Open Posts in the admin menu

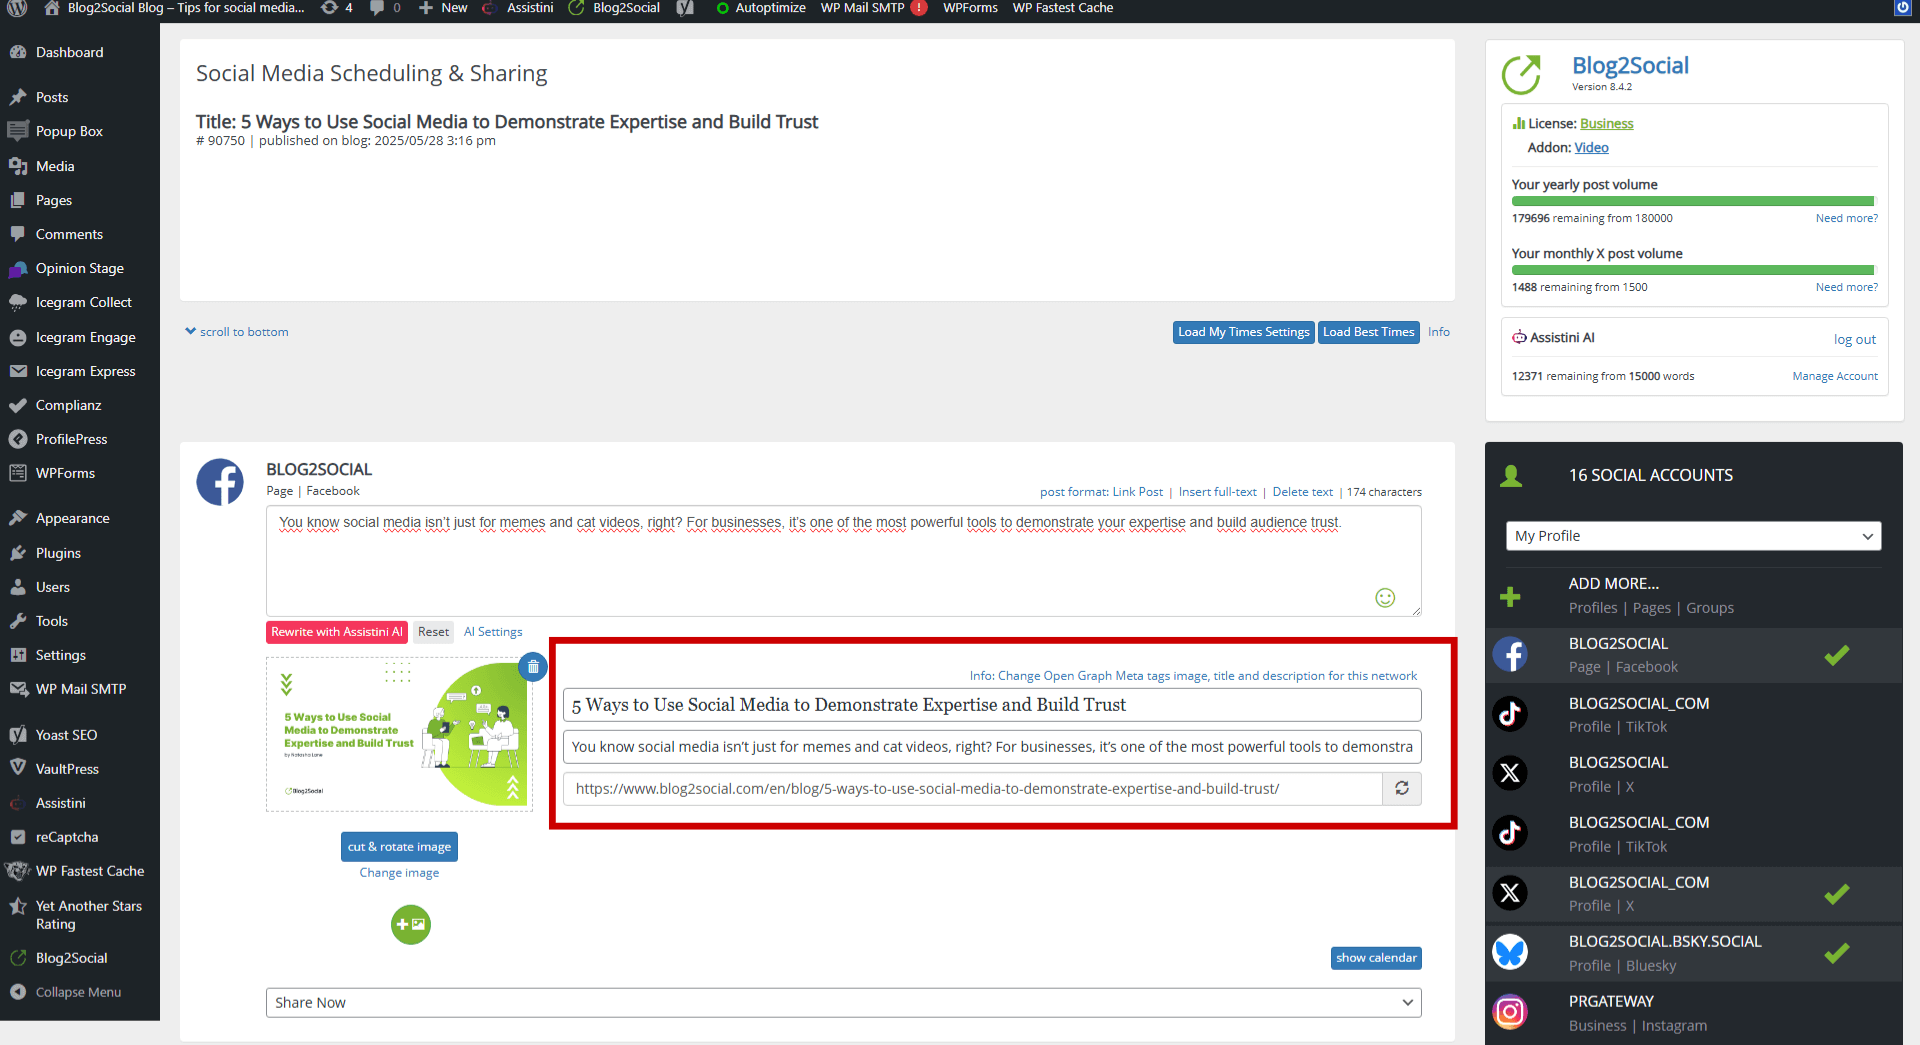(52, 97)
